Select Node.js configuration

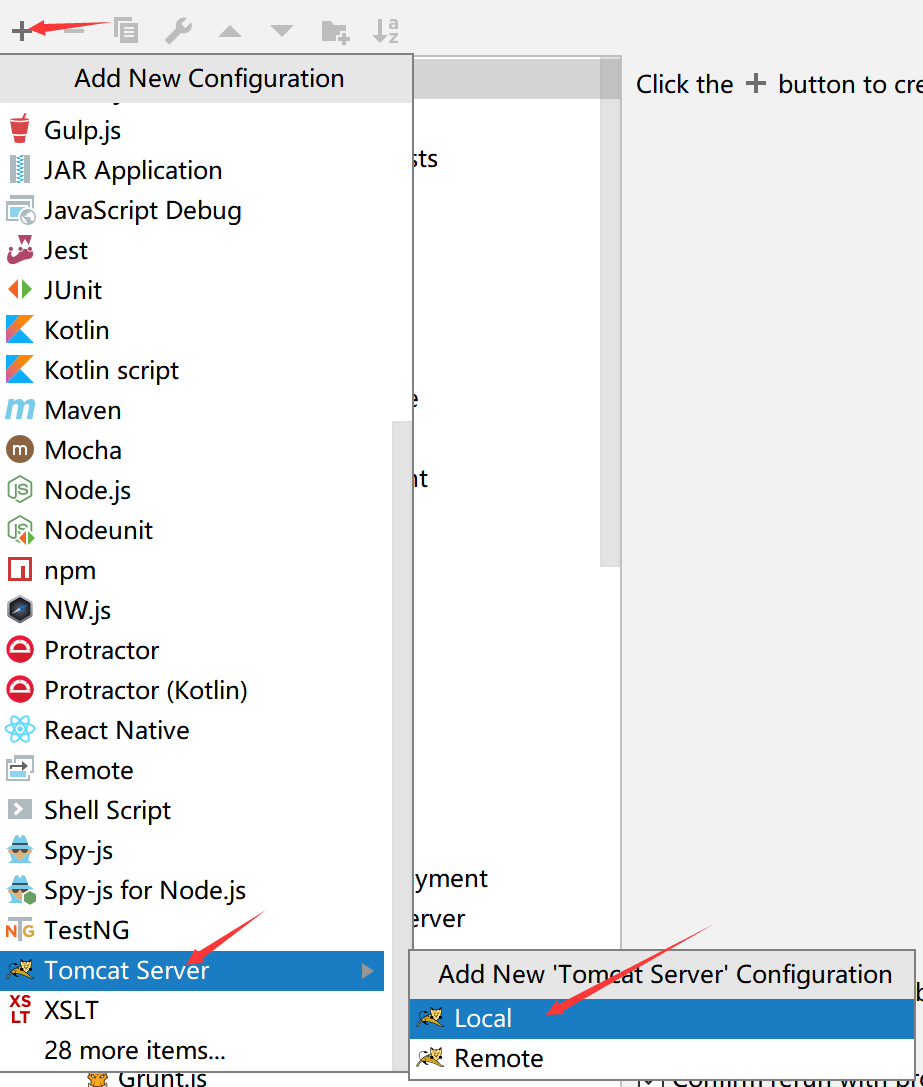point(191,490)
